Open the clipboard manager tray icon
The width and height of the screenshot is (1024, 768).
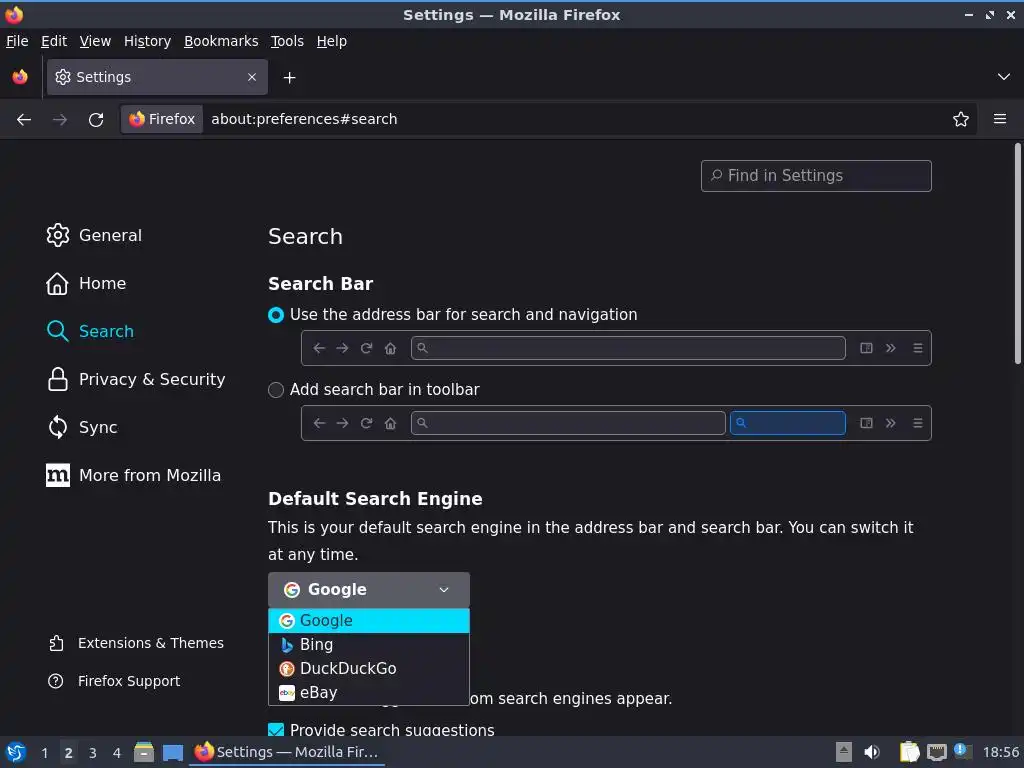click(909, 752)
